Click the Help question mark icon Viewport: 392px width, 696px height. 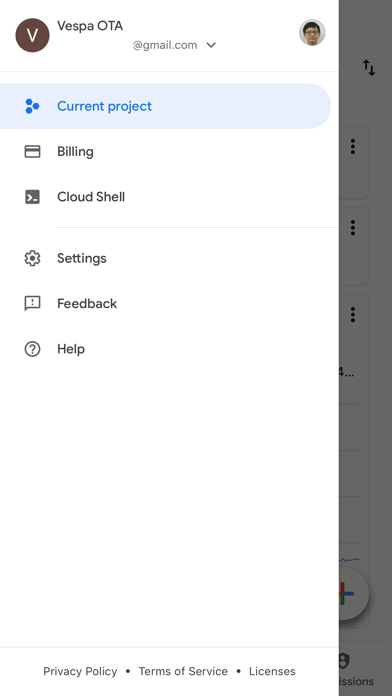(32, 349)
